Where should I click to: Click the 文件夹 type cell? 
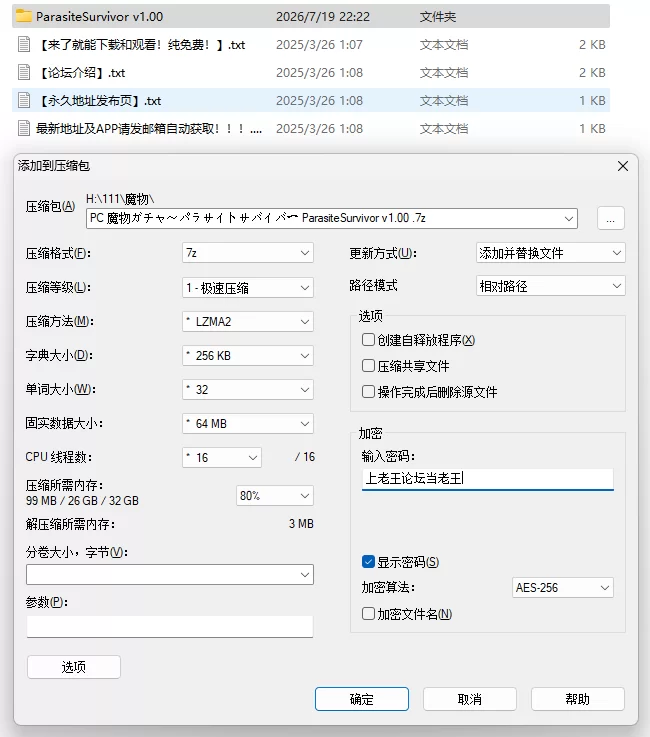(438, 16)
